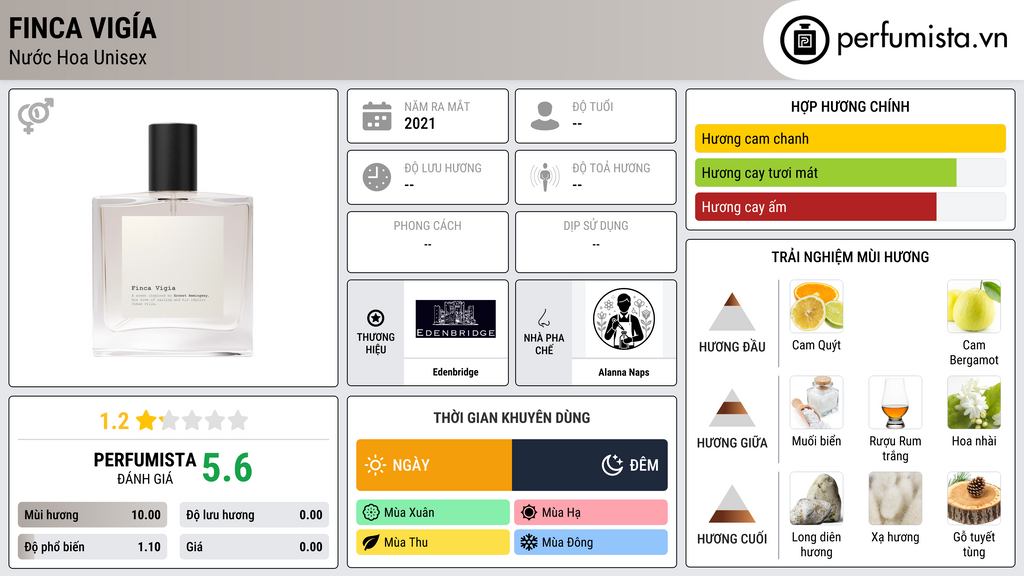Open the Hoa nhài note image

[x=974, y=402]
